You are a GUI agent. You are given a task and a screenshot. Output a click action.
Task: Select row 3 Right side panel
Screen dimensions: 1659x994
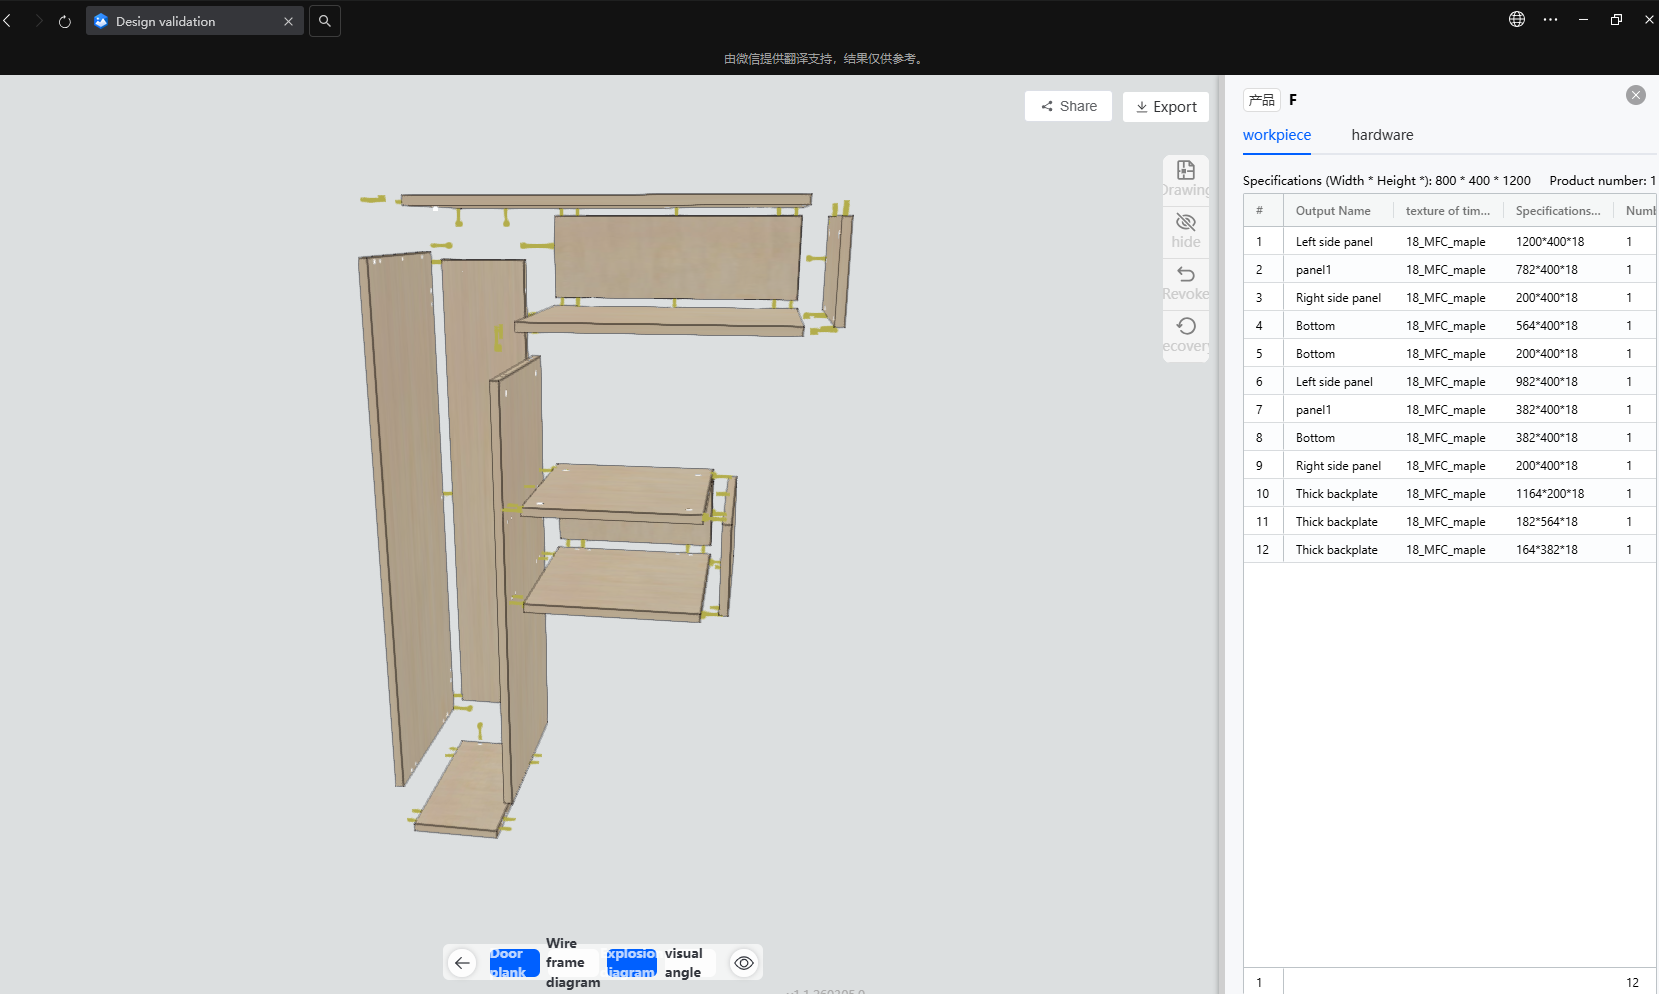tap(1450, 298)
